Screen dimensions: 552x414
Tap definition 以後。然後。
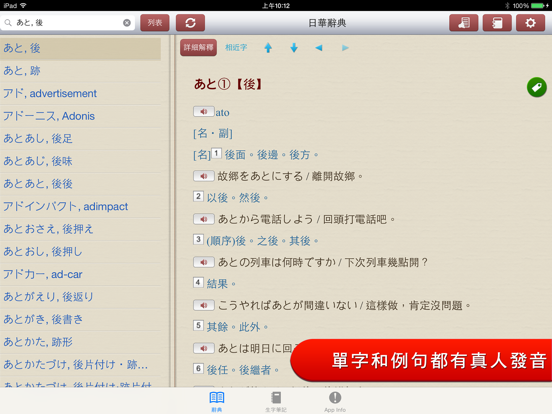(237, 197)
